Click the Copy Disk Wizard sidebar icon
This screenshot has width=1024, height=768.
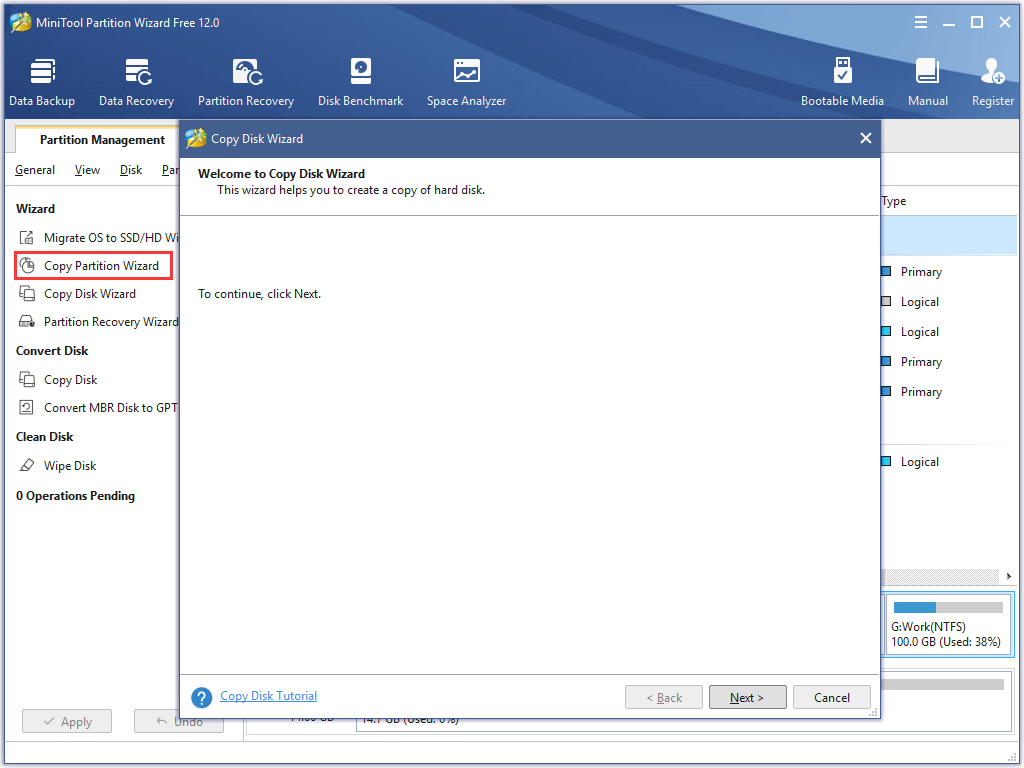pos(27,294)
